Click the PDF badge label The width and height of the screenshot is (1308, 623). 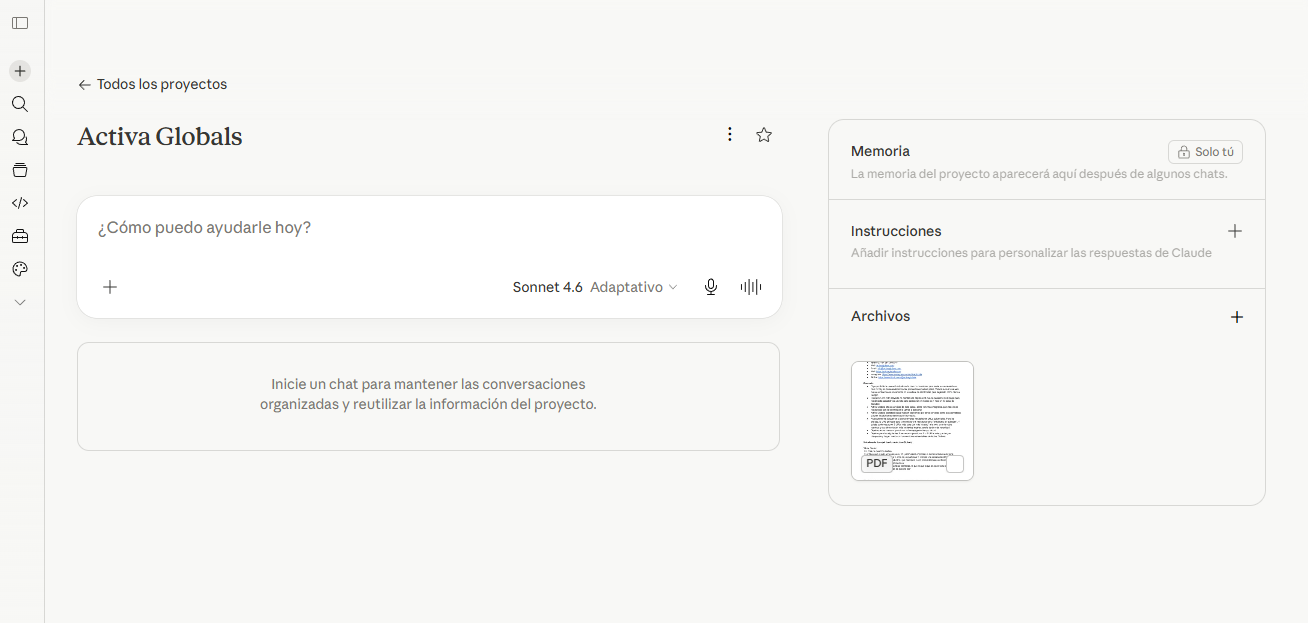(877, 464)
